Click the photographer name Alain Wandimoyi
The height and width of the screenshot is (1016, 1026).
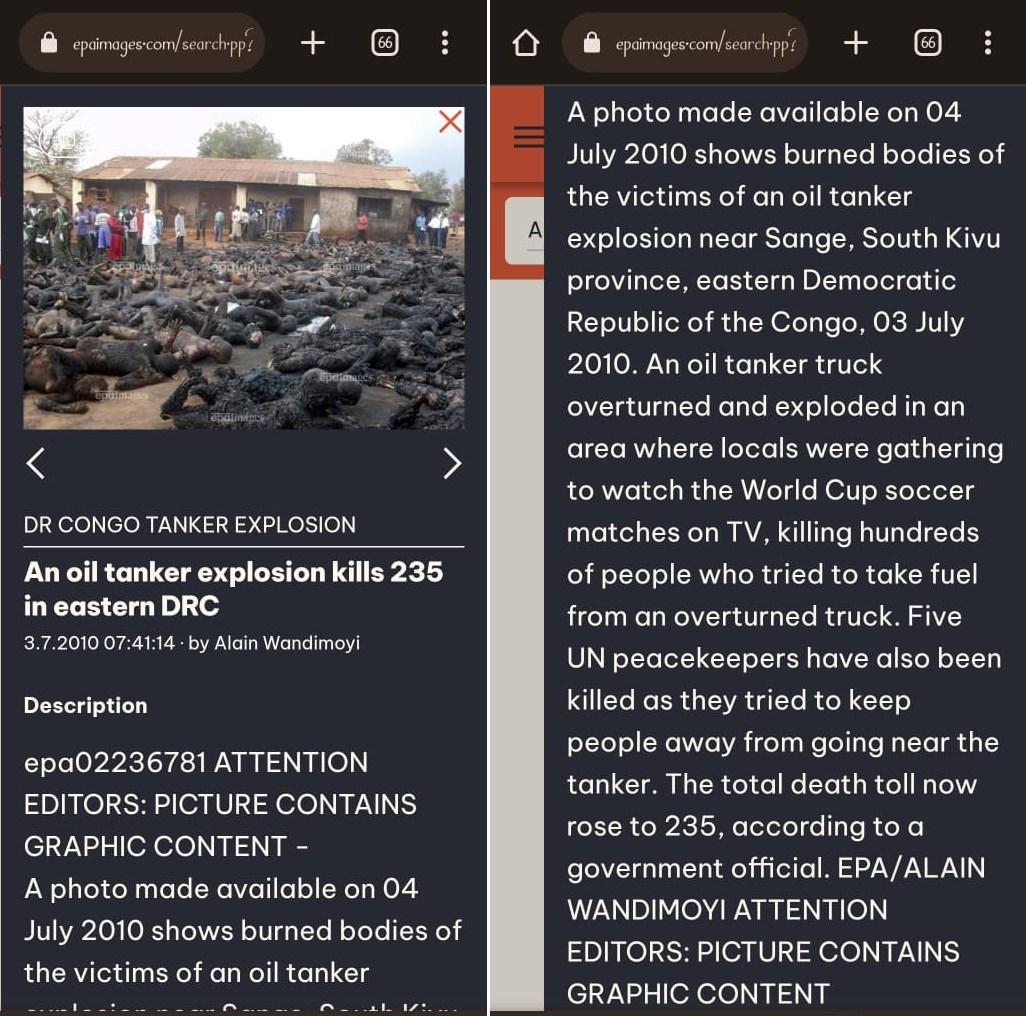pyautogui.click(x=287, y=643)
